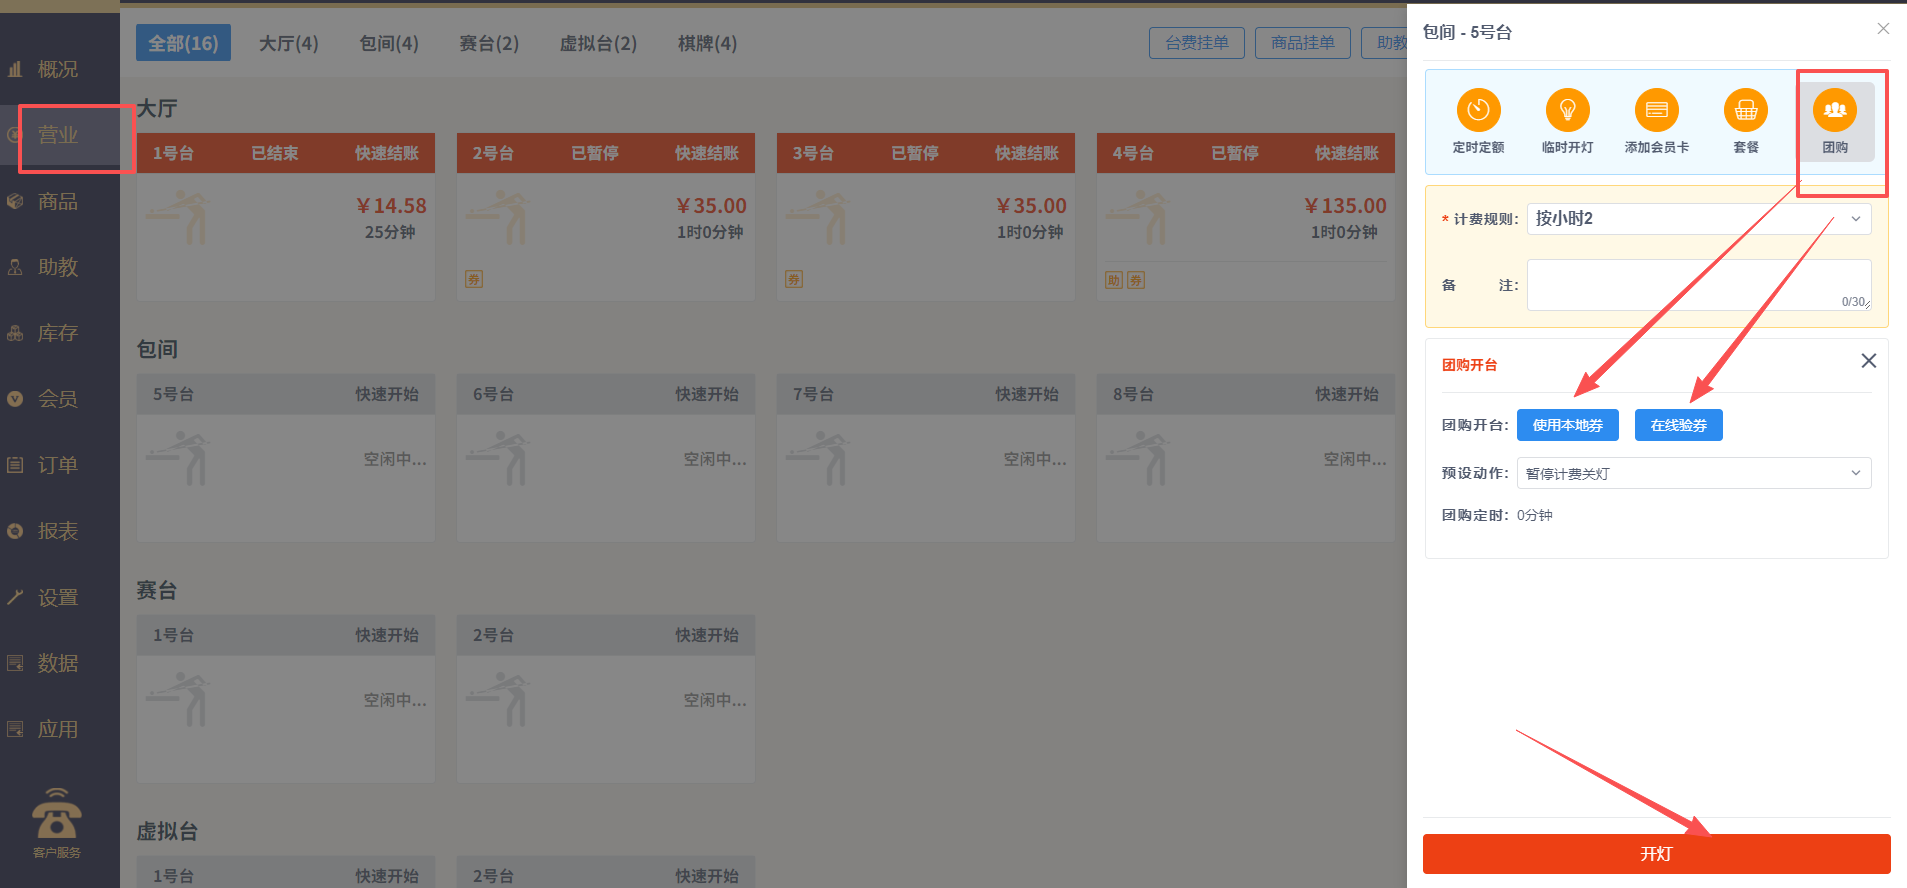Open the 套餐 basket icon
This screenshot has width=1907, height=888.
[1745, 111]
